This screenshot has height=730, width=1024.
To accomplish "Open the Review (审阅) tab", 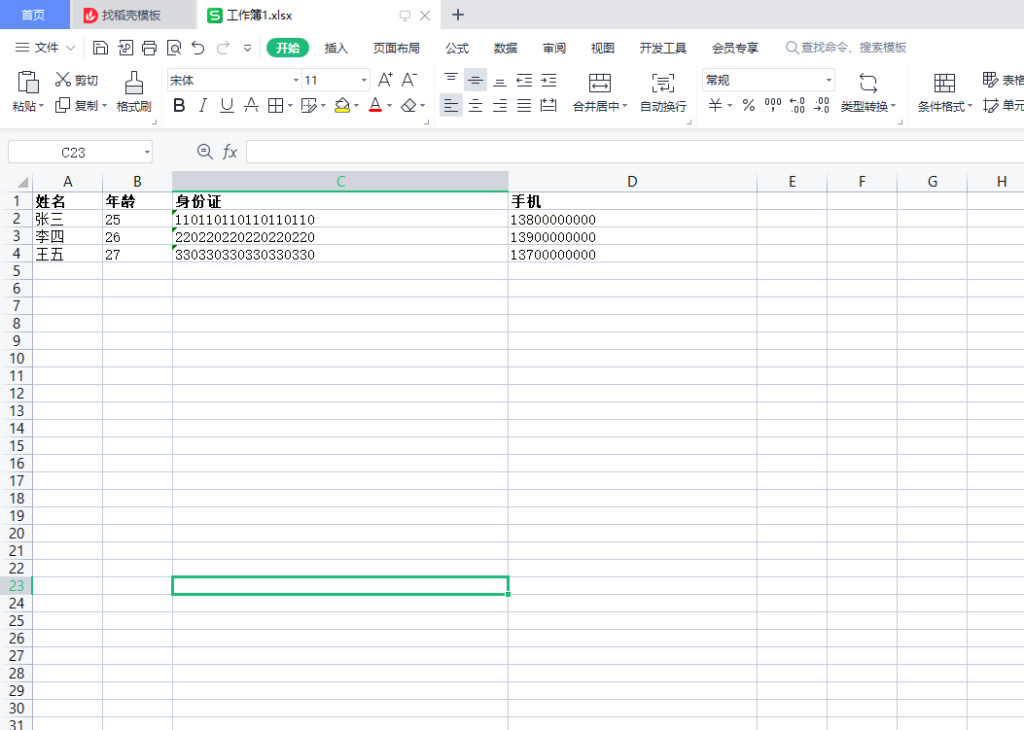I will pyautogui.click(x=554, y=48).
